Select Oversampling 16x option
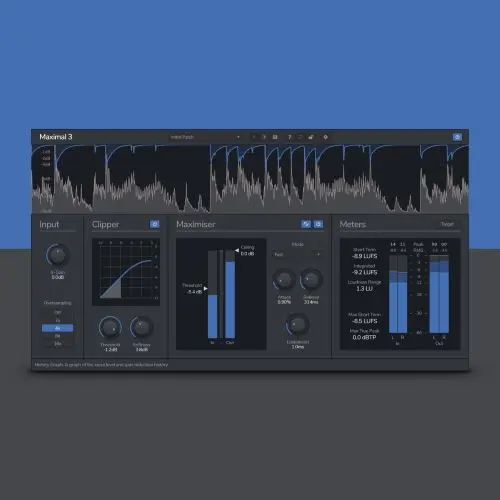500x500 pixels. click(58, 344)
